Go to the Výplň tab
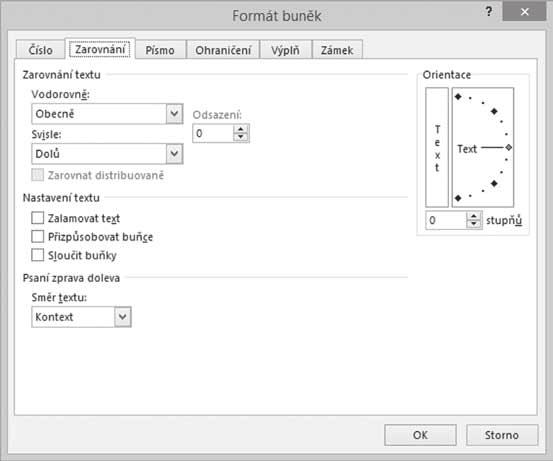Viewport: 553px width, 461px height. pyautogui.click(x=285, y=50)
